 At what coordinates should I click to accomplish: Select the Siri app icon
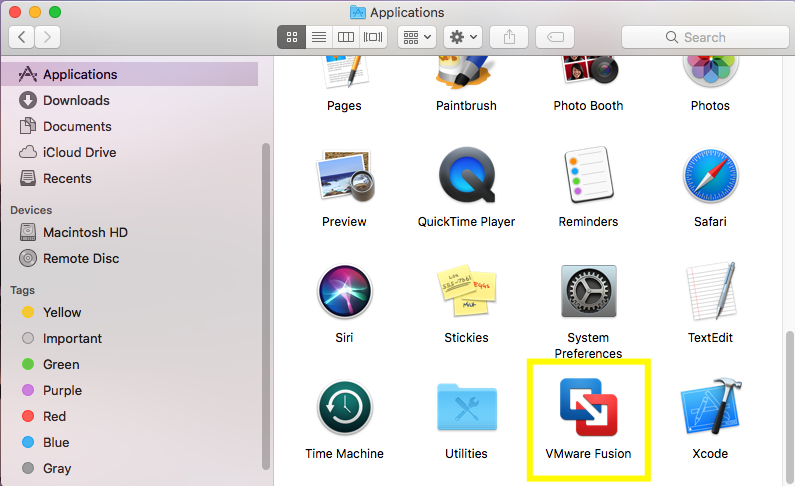[x=345, y=291]
